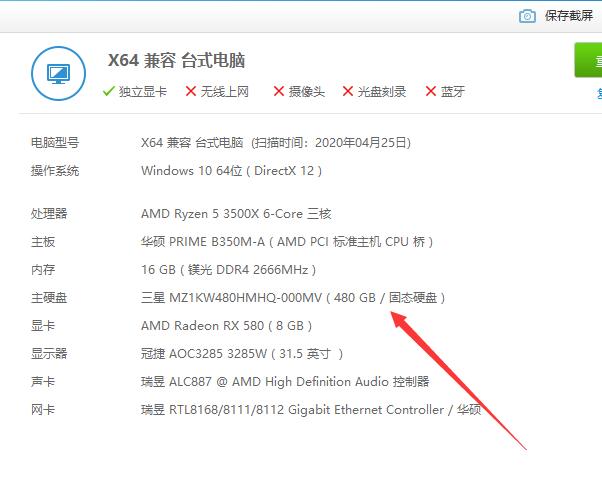
Task: Select the 内存 row label
Action: click(x=43, y=270)
